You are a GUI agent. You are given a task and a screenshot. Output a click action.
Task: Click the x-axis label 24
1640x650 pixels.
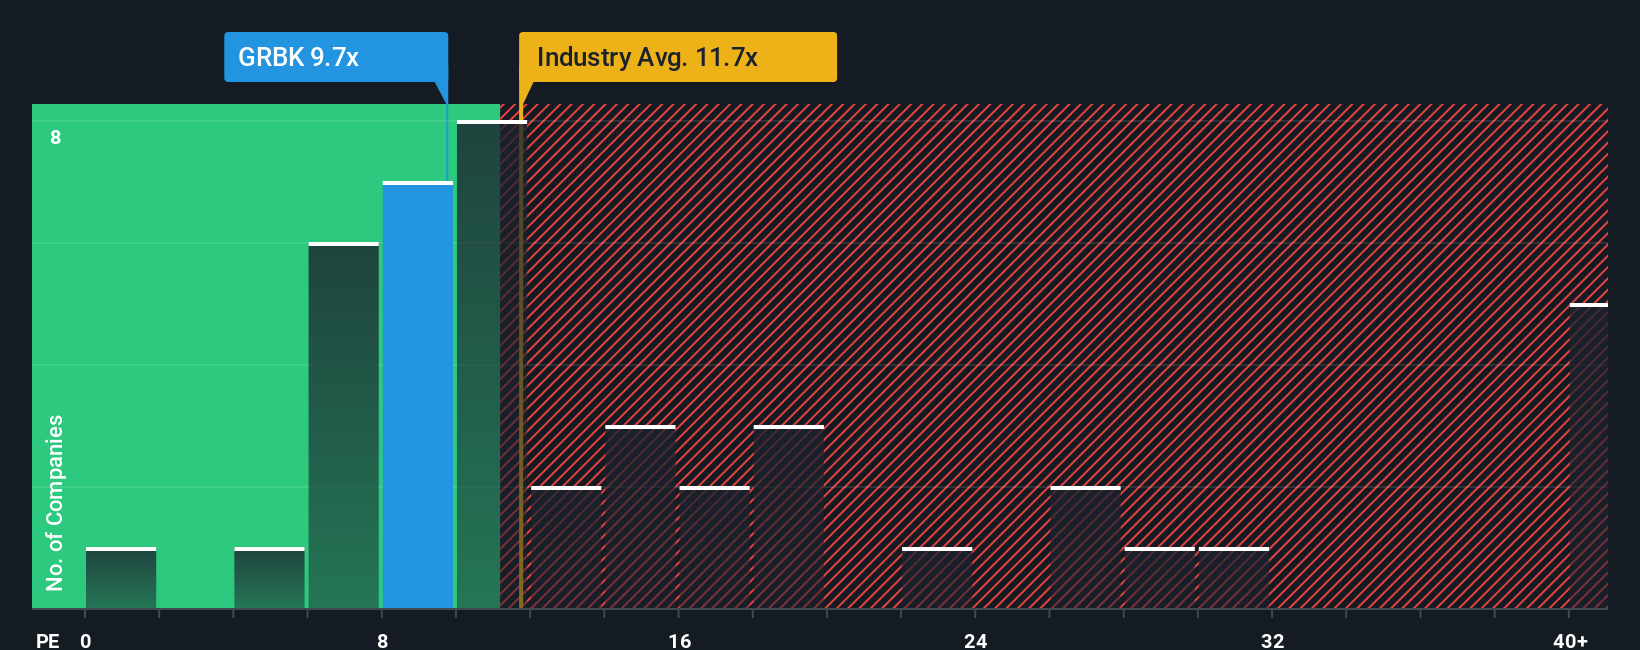976,641
